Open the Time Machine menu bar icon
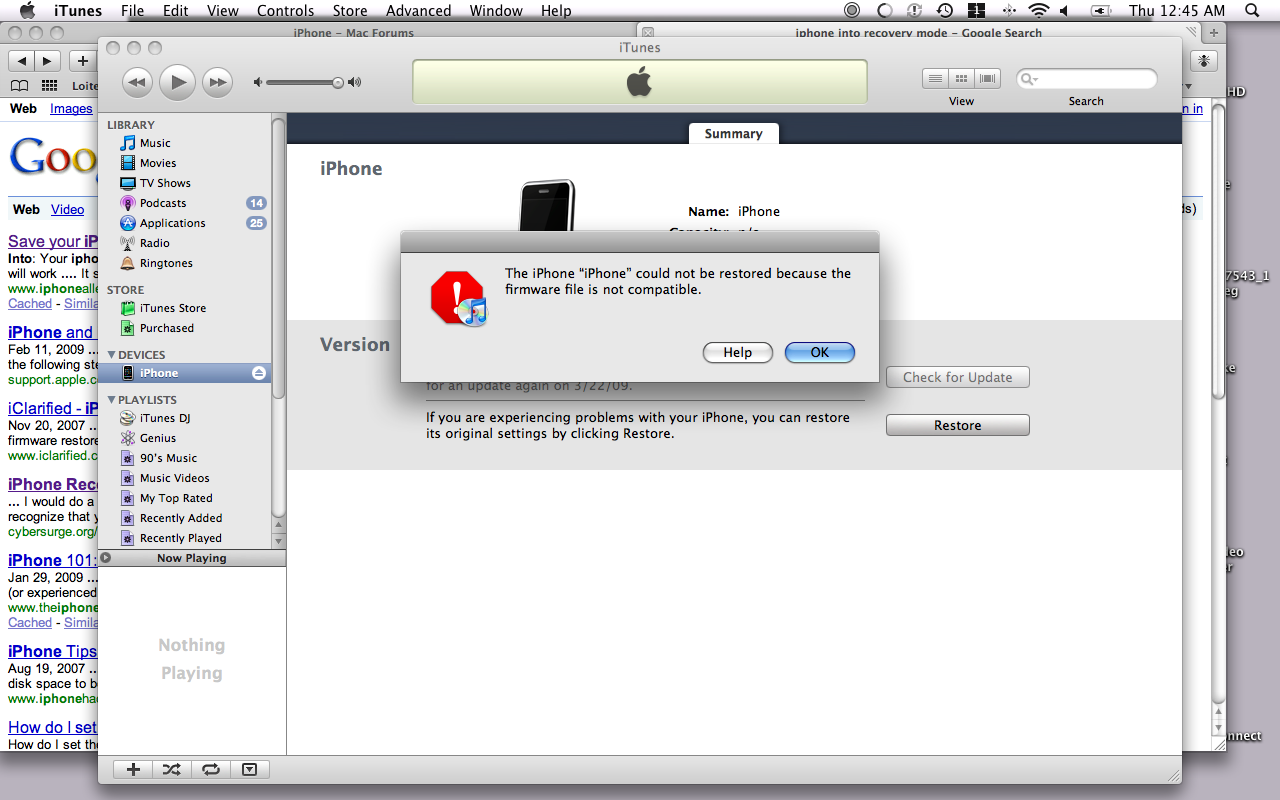1280x800 pixels. coord(945,10)
